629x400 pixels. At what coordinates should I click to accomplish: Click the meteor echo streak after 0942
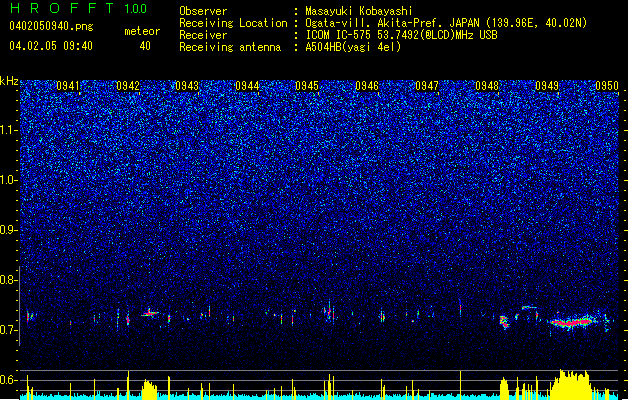tap(150, 313)
